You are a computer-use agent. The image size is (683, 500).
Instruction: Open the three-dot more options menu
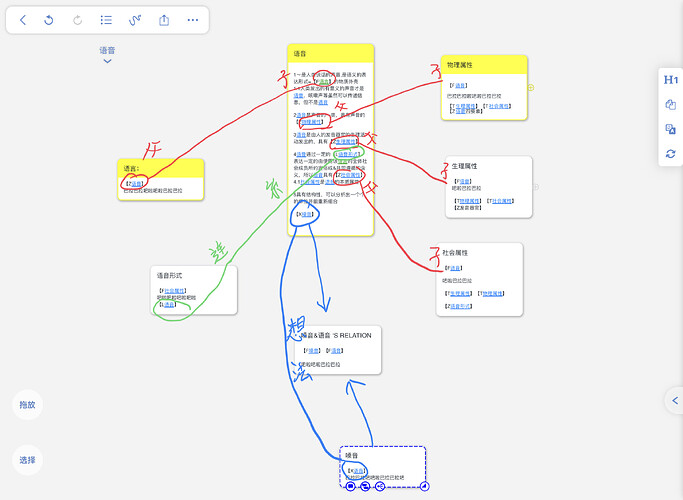tap(193, 20)
